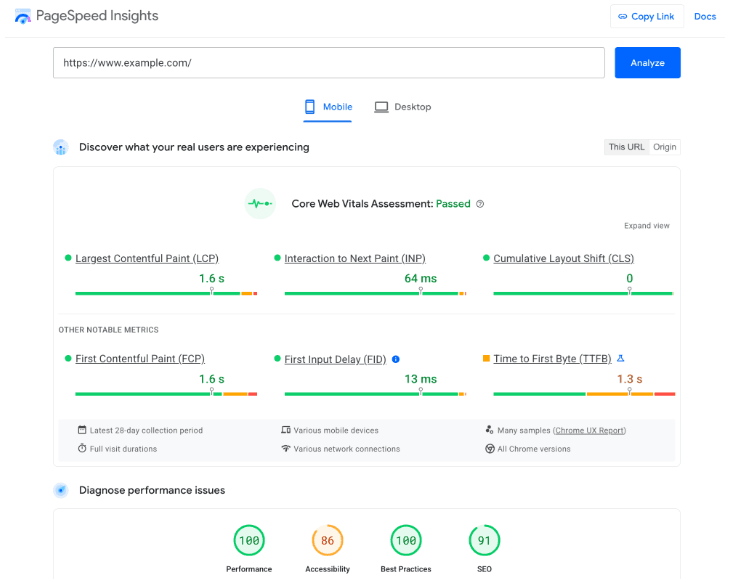Click the INP value 64 ms
Screen dimensions: 737x582
click(x=421, y=278)
